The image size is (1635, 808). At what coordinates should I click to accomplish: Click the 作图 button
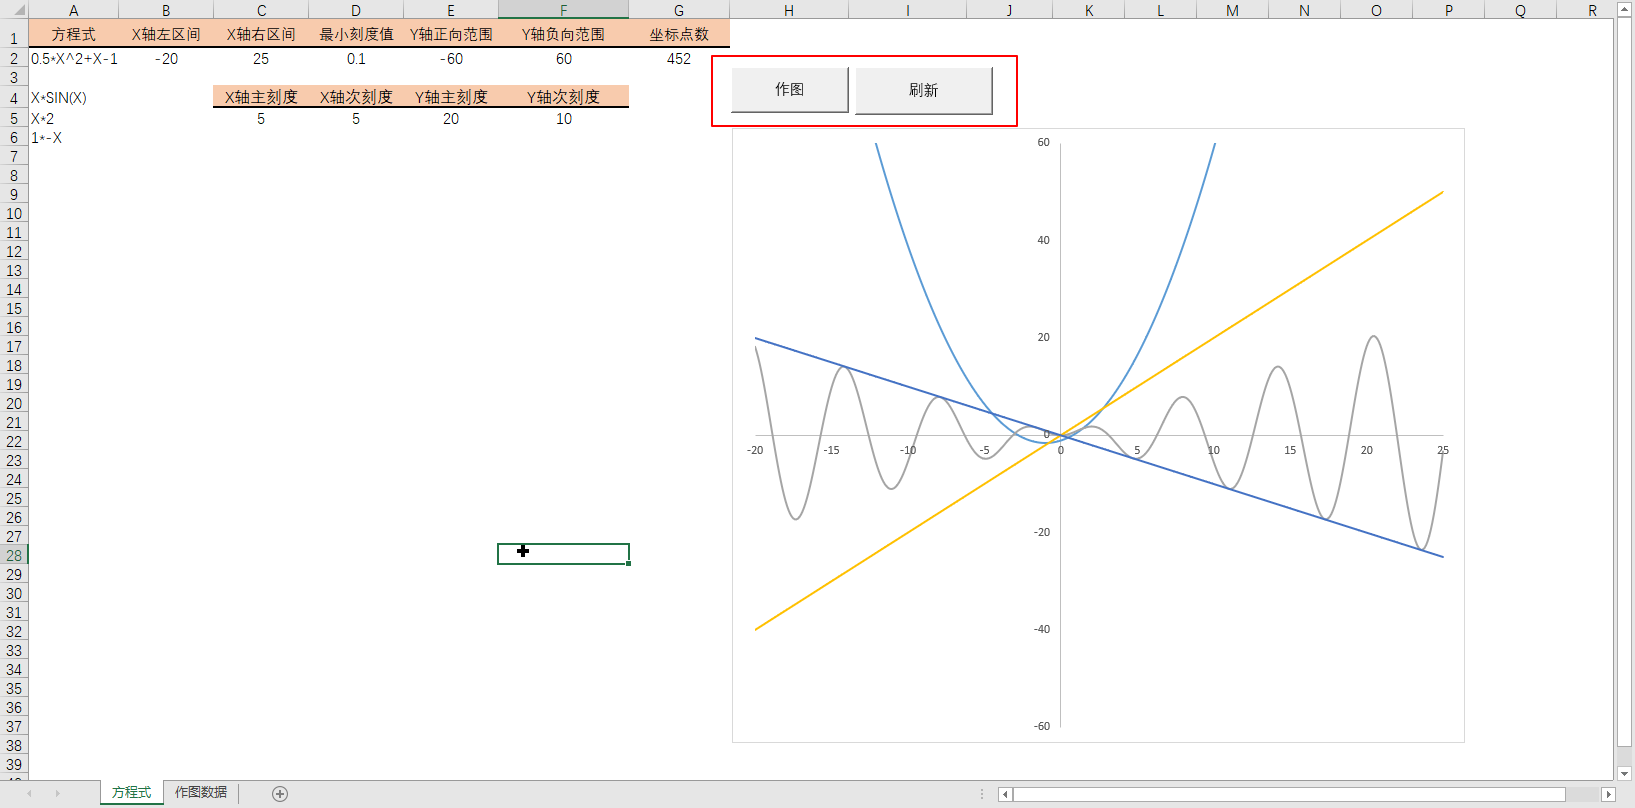(x=790, y=90)
